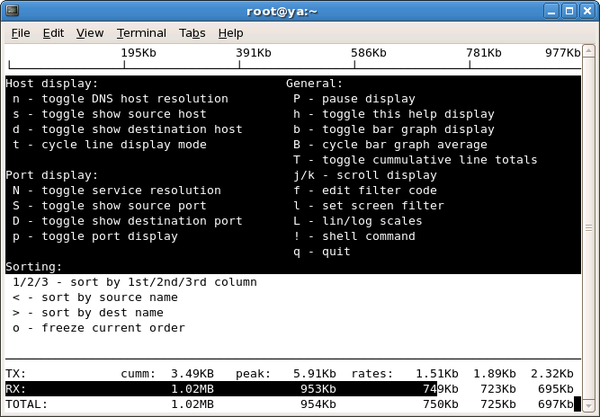Click the terminal window icon in title bar
600x417 pixels.
(x=12, y=10)
